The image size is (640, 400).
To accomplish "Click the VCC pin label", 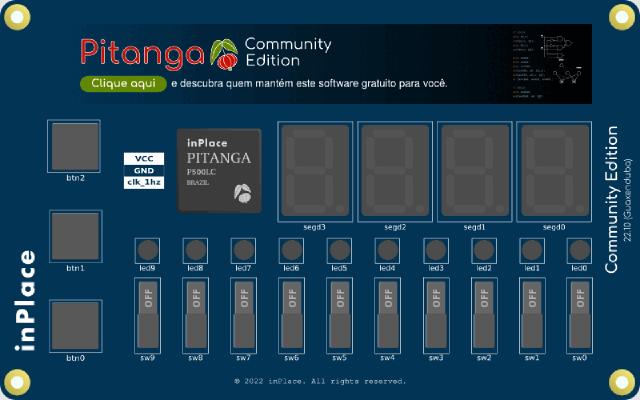I will 144,159.
